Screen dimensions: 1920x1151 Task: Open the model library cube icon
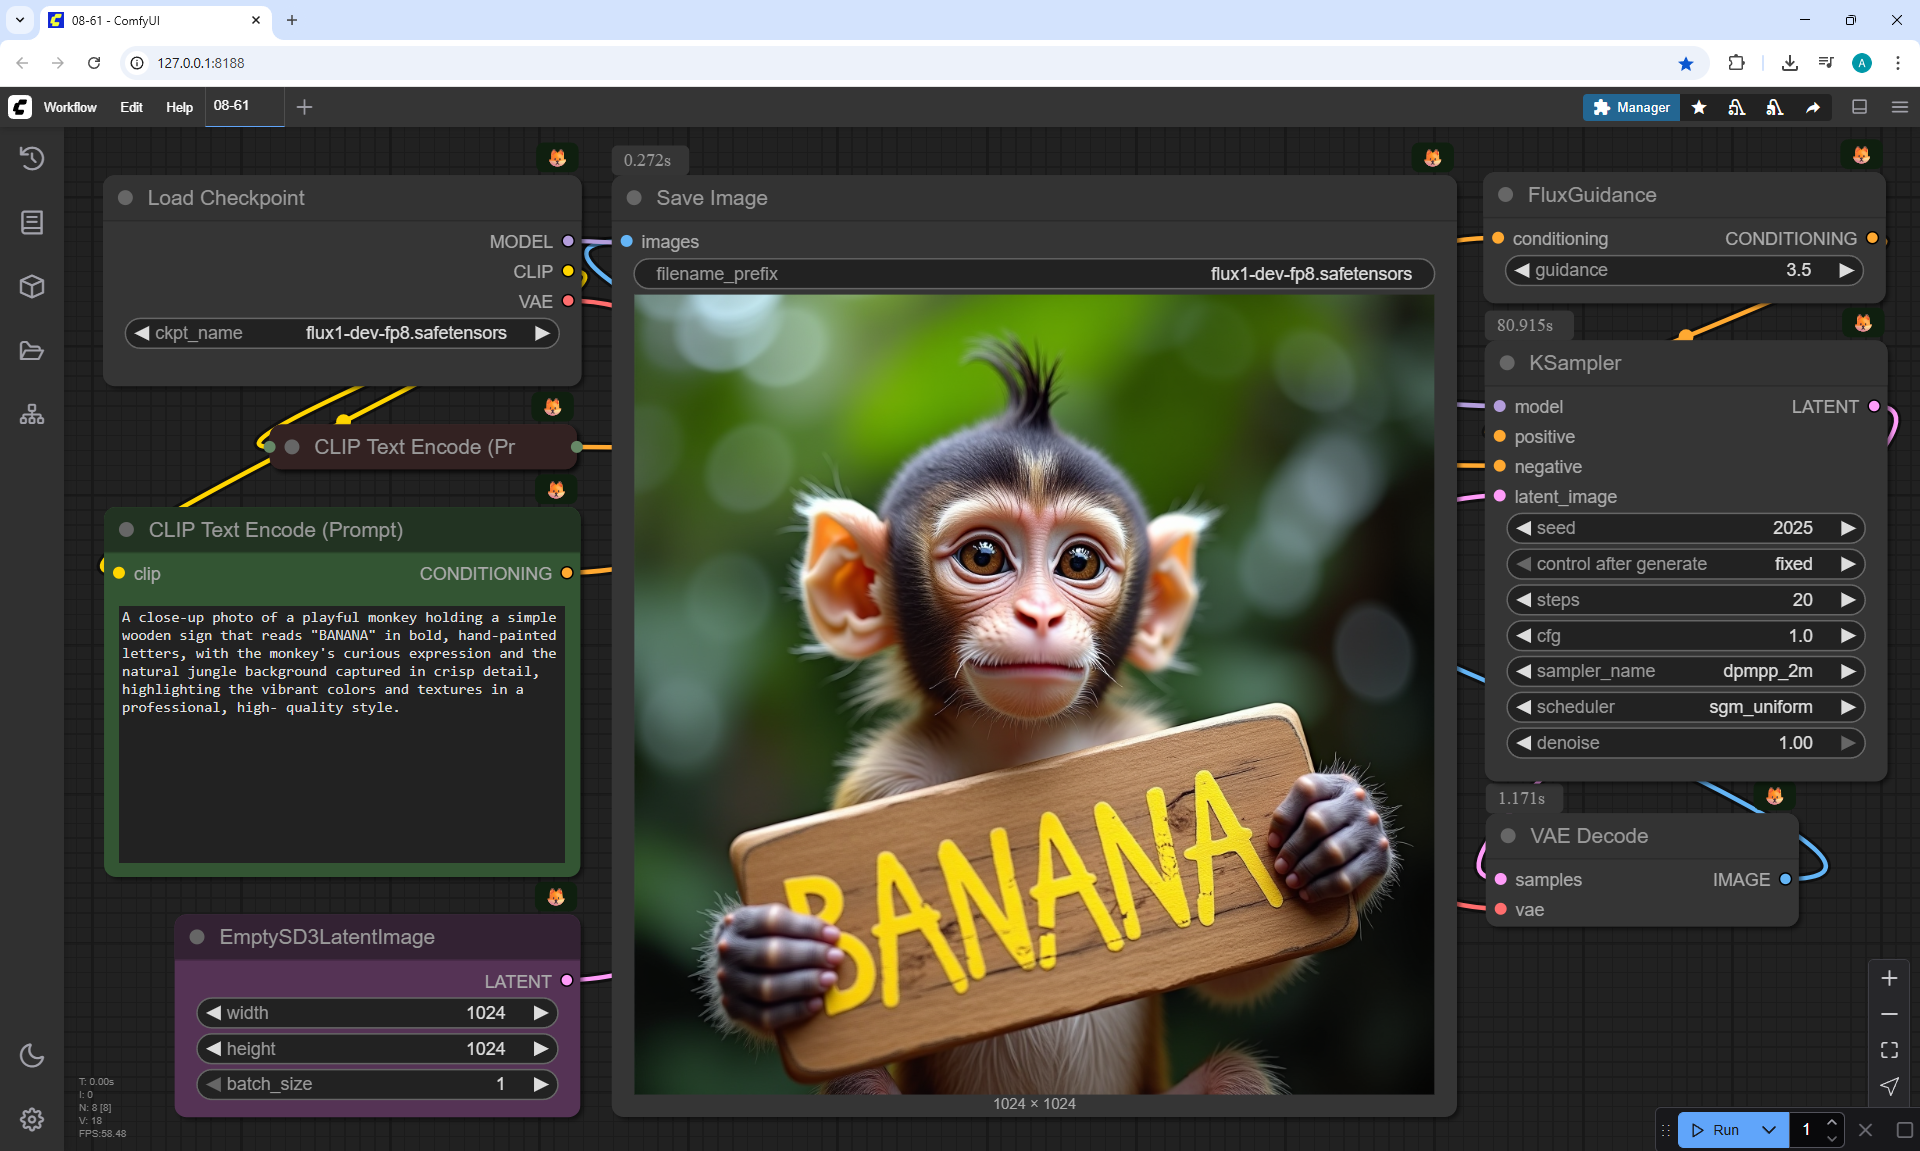click(32, 287)
